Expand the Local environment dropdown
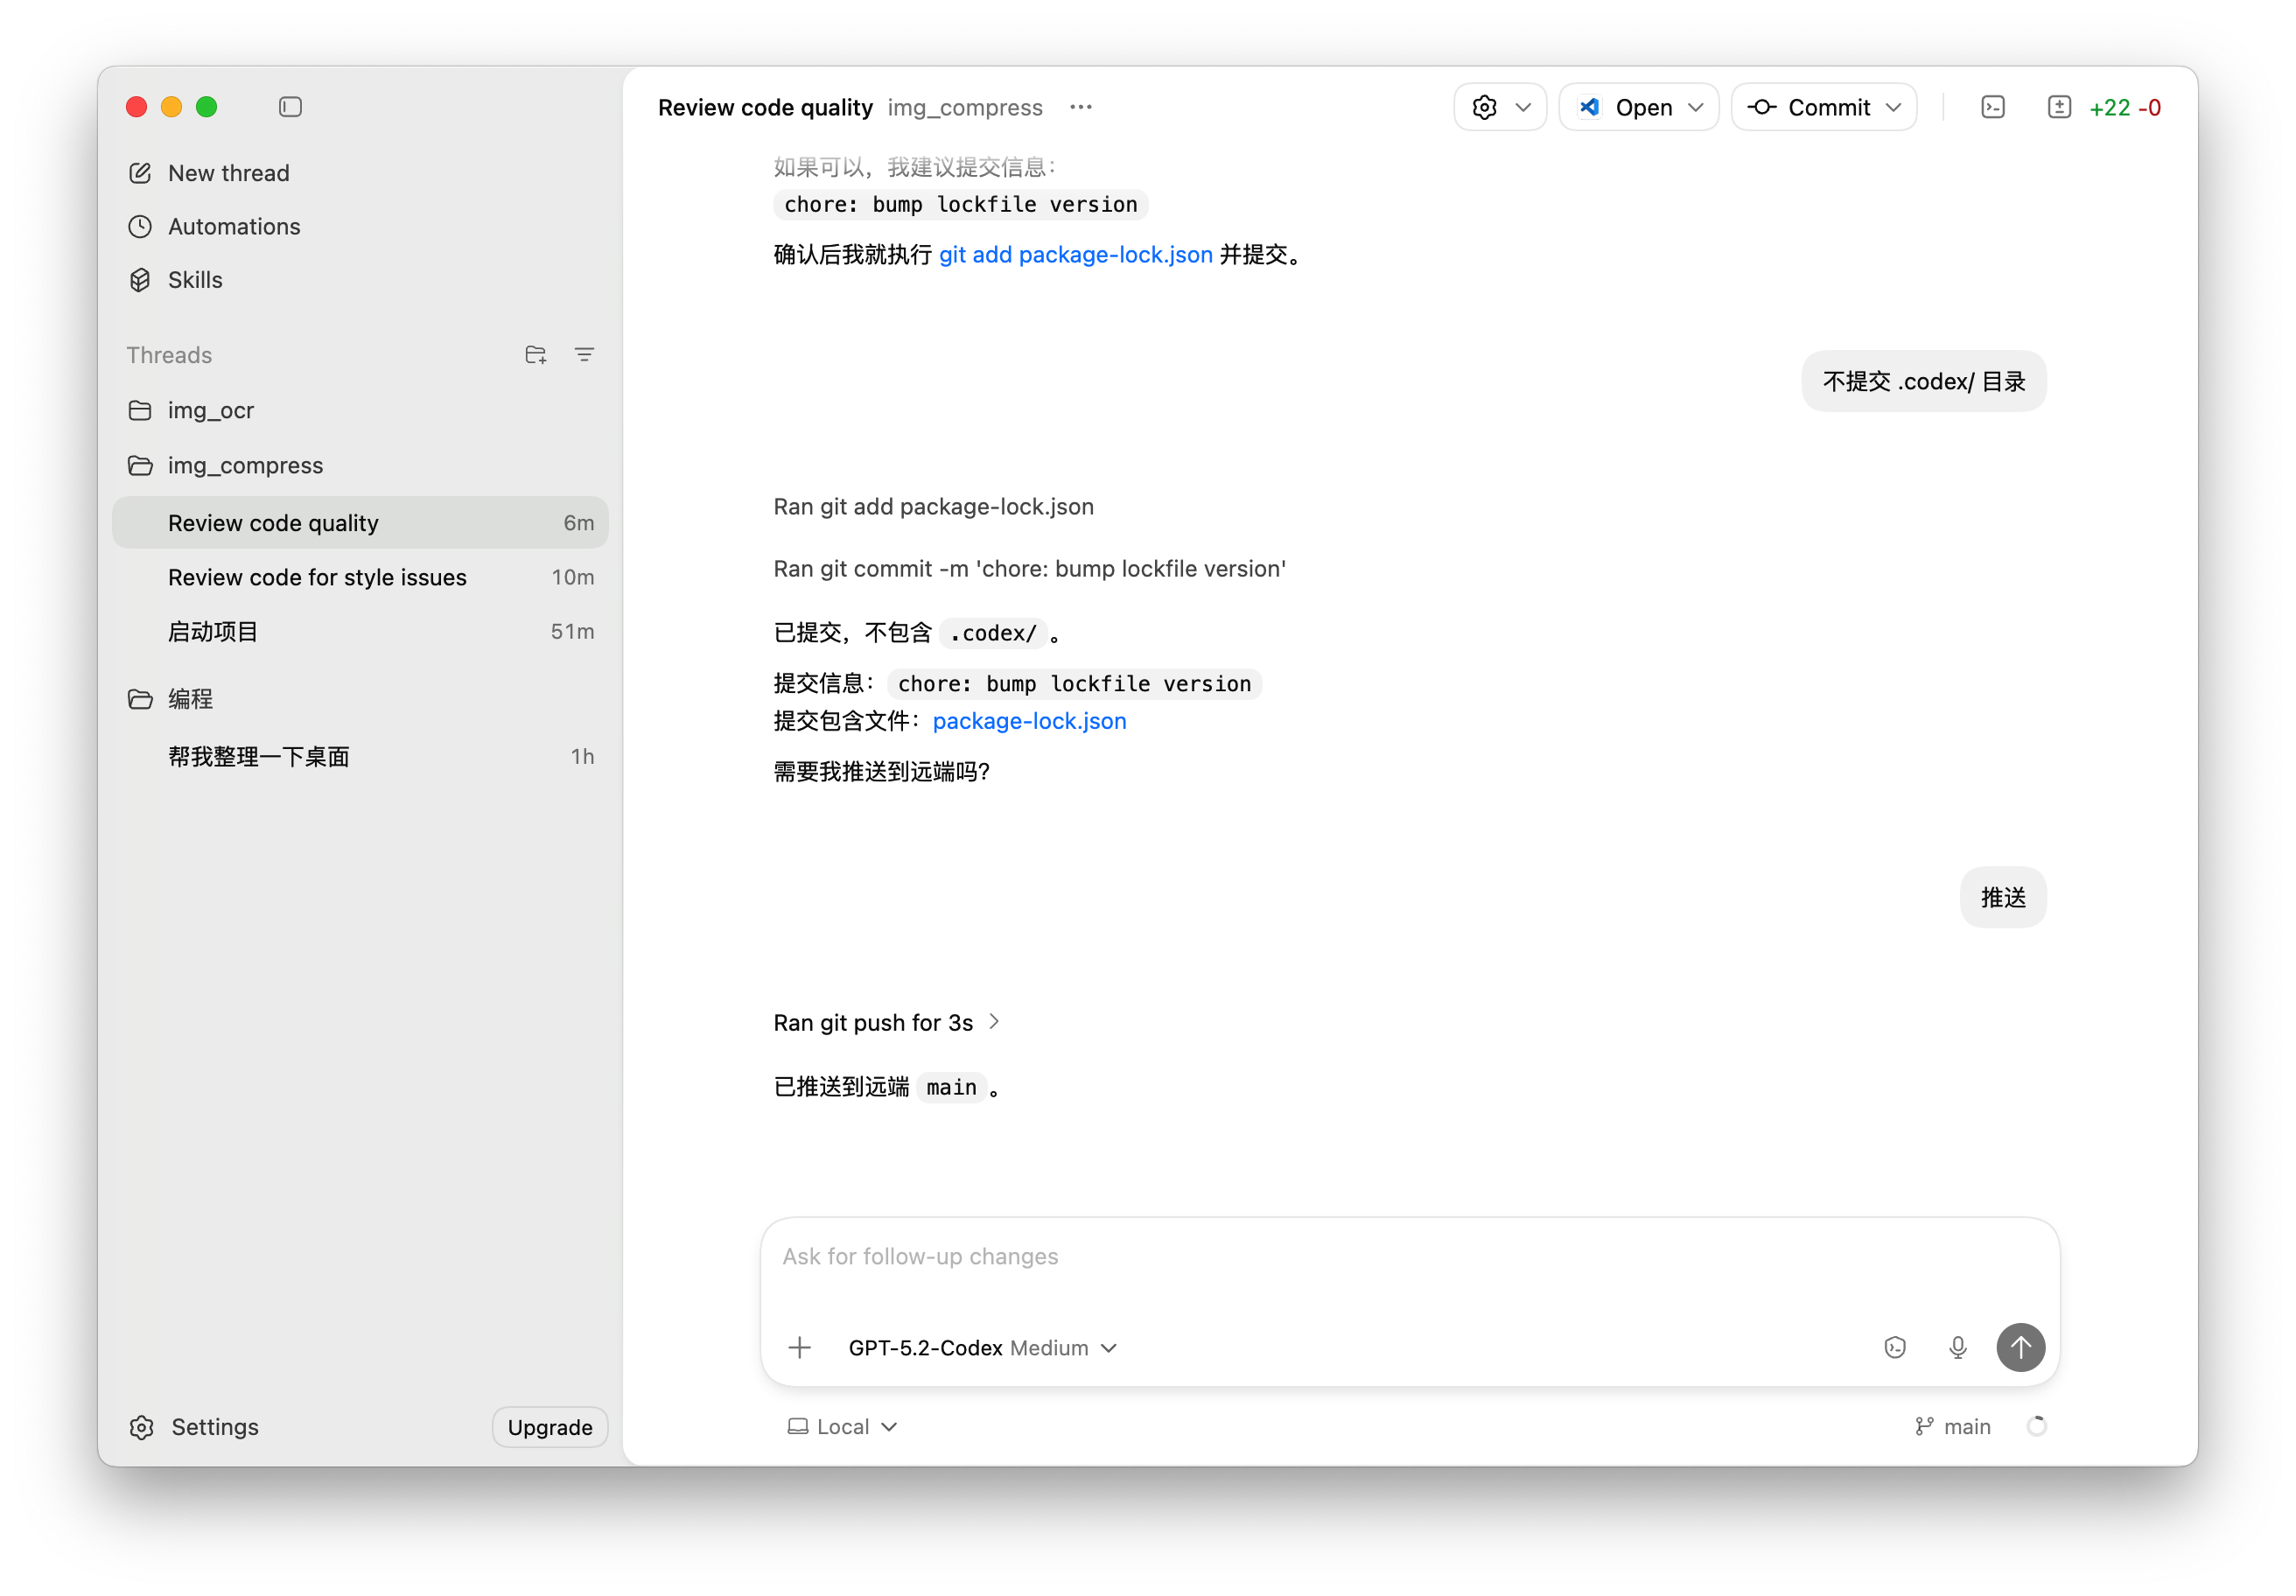This screenshot has height=1596, width=2296. coord(842,1426)
